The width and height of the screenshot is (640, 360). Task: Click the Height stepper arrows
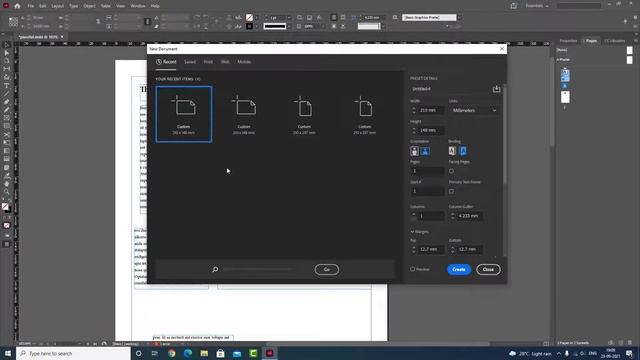click(x=413, y=130)
